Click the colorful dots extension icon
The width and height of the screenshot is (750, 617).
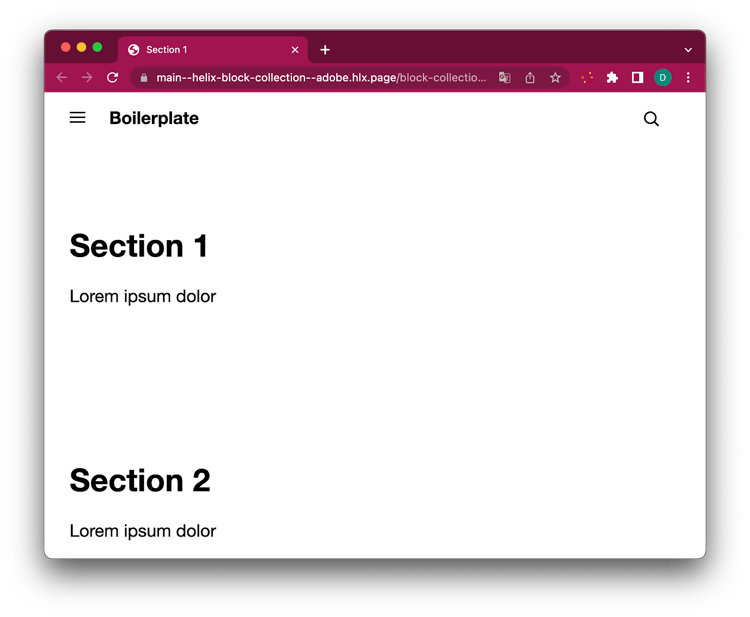click(587, 77)
